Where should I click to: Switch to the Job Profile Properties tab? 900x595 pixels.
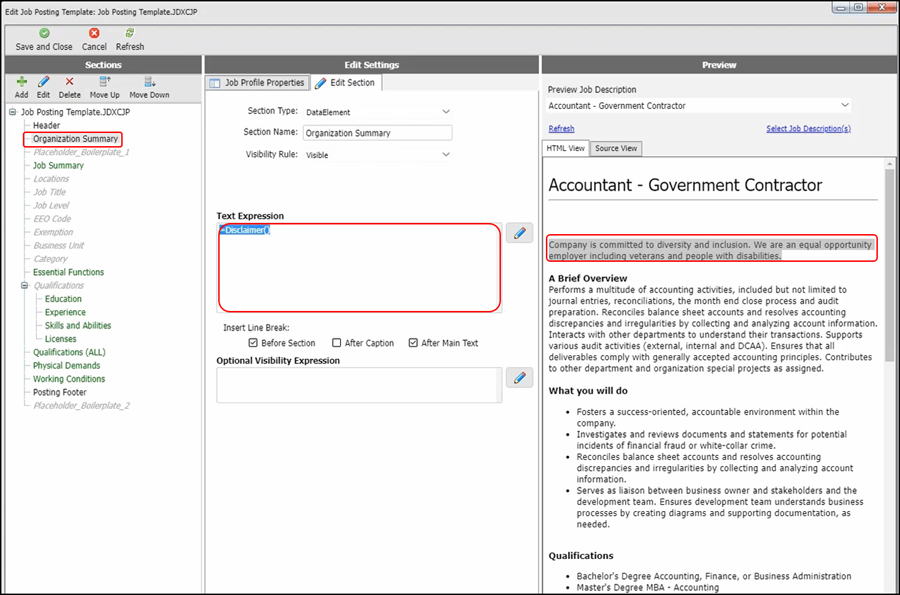click(x=256, y=83)
